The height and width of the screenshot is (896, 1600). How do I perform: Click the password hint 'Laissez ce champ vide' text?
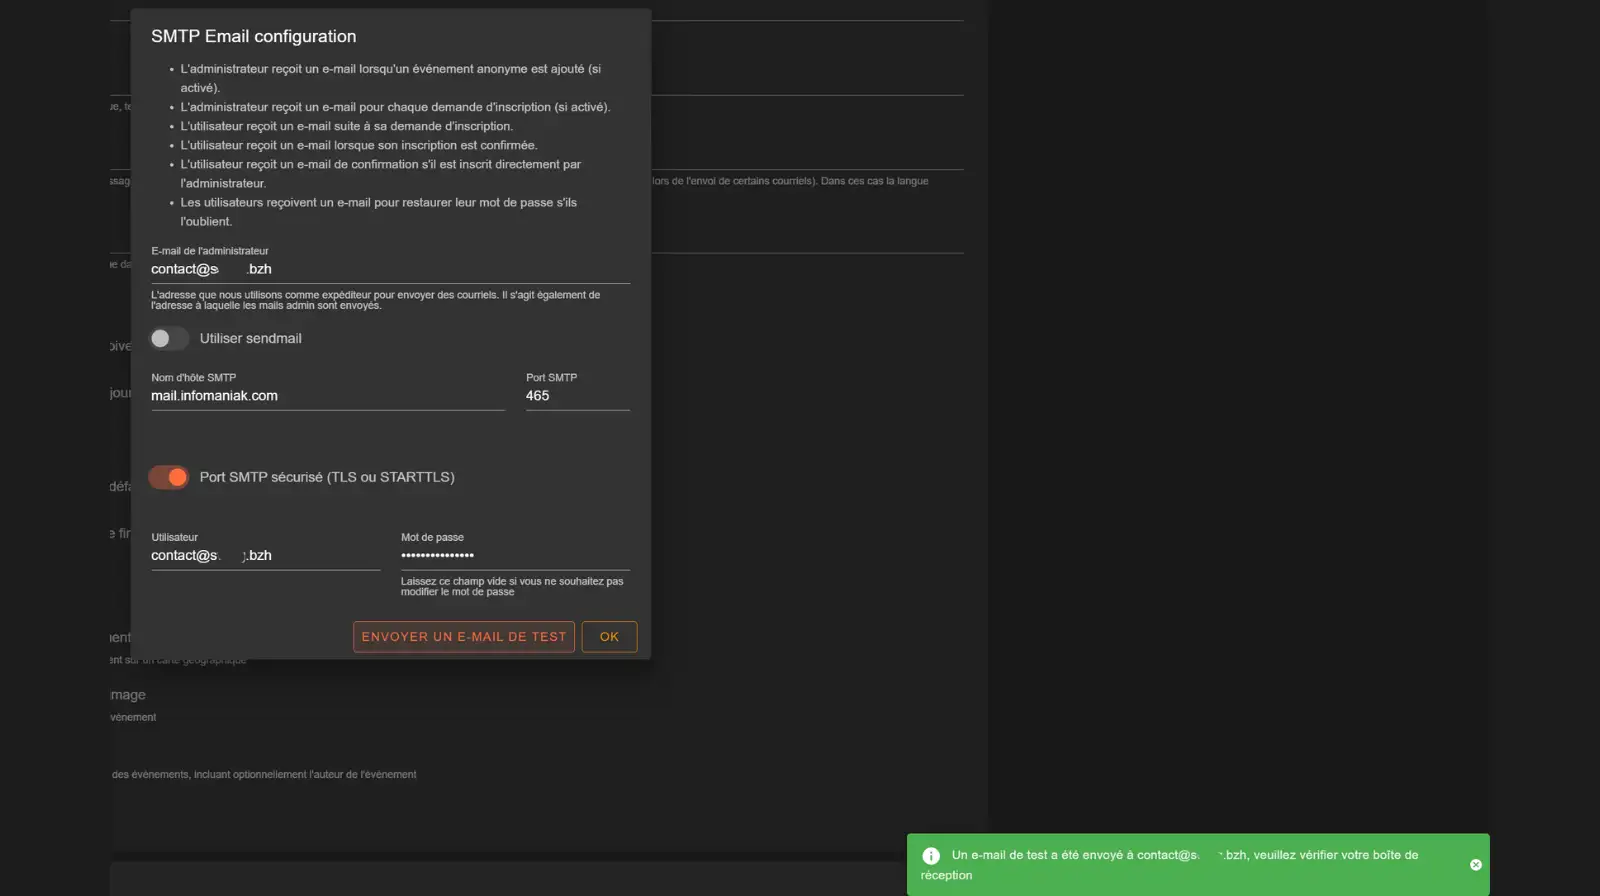(x=511, y=587)
